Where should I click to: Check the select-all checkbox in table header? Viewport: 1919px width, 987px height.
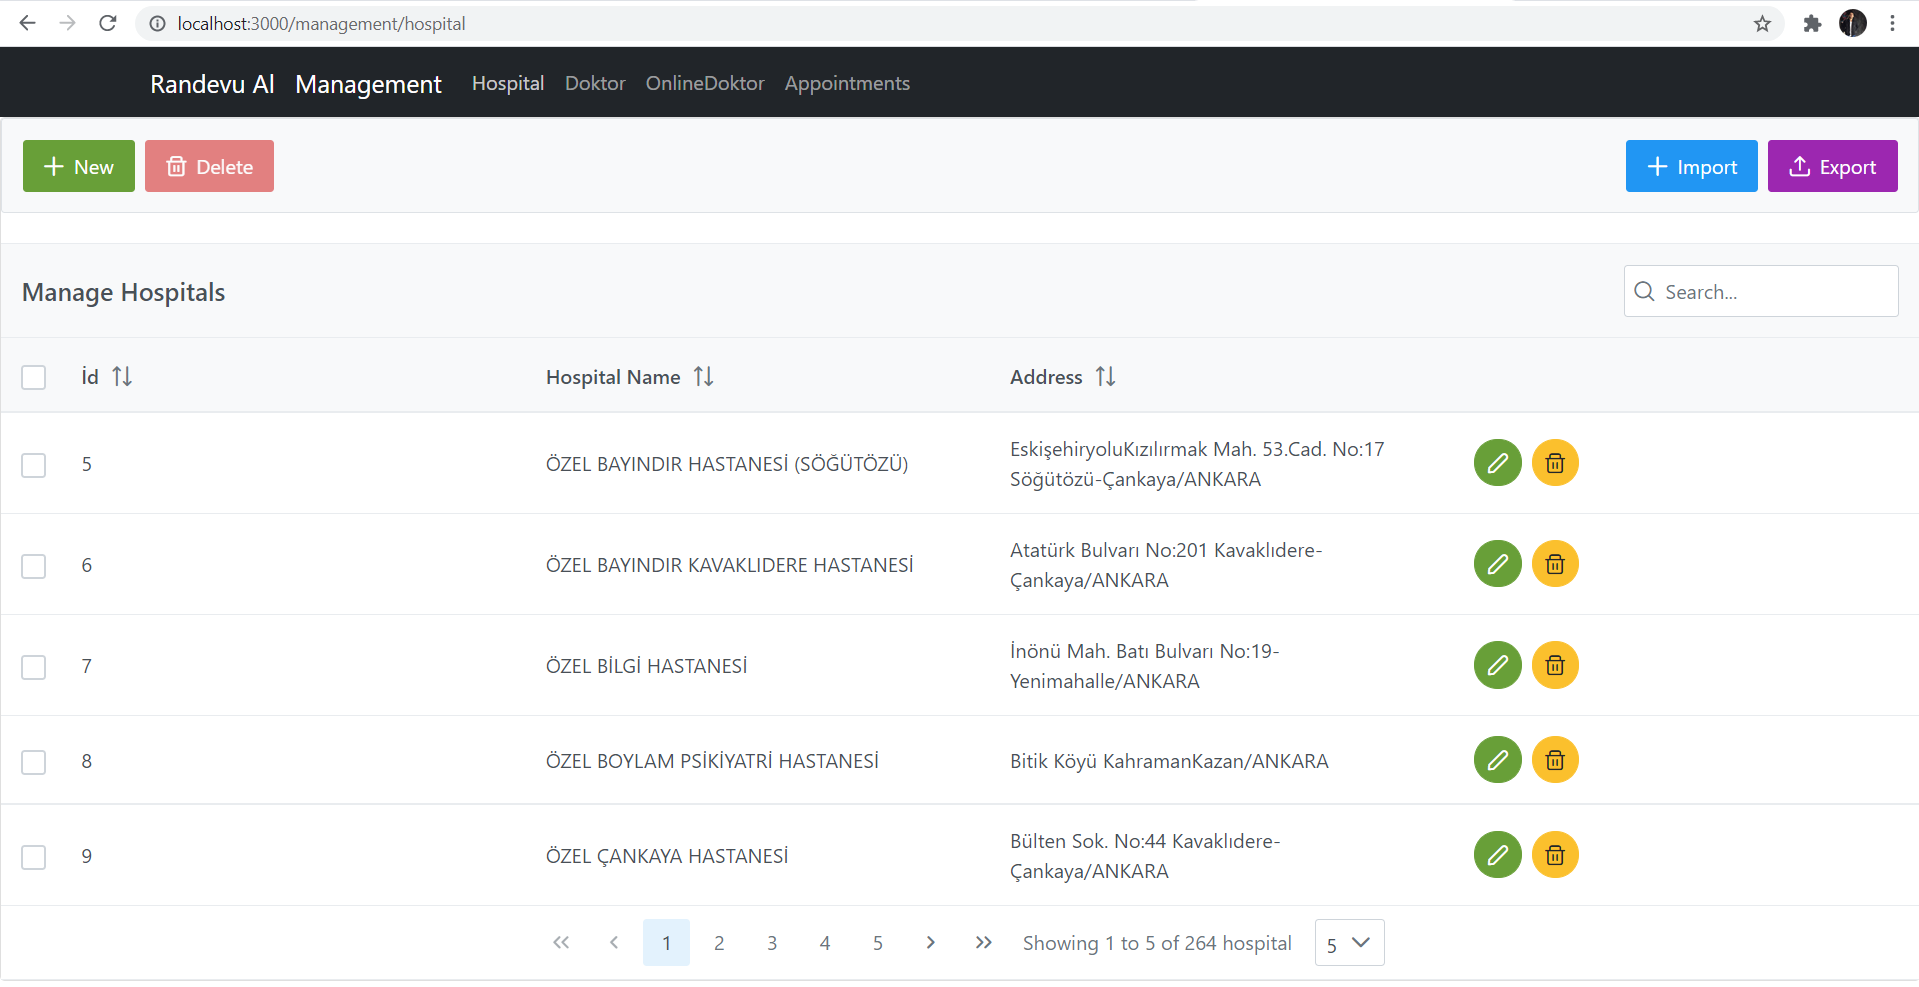(34, 377)
